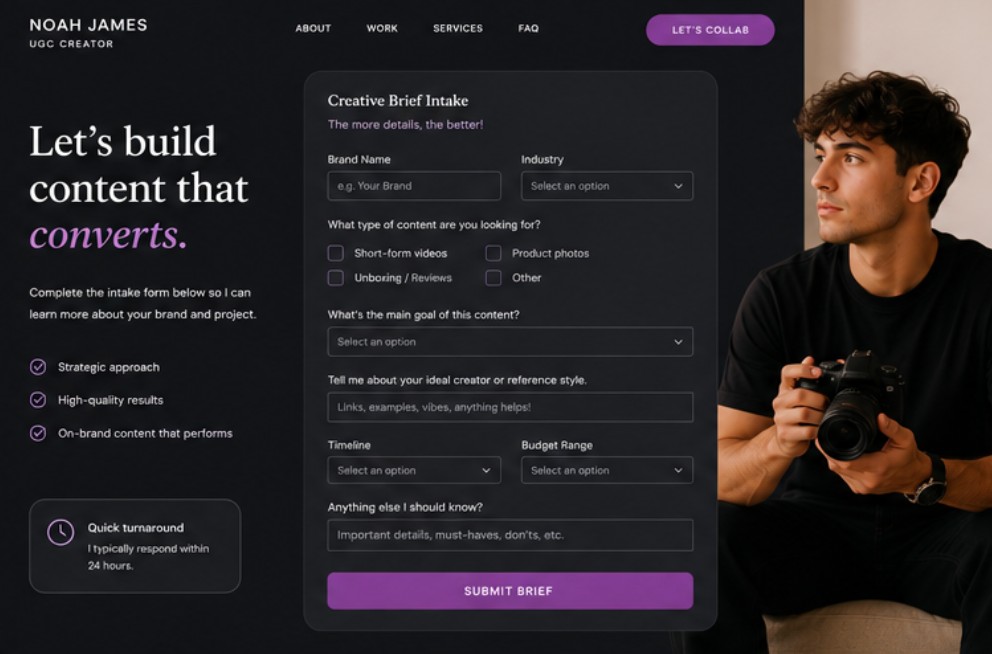This screenshot has height=654, width=992.
Task: Tick the Short-form videos checkbox
Action: [336, 253]
